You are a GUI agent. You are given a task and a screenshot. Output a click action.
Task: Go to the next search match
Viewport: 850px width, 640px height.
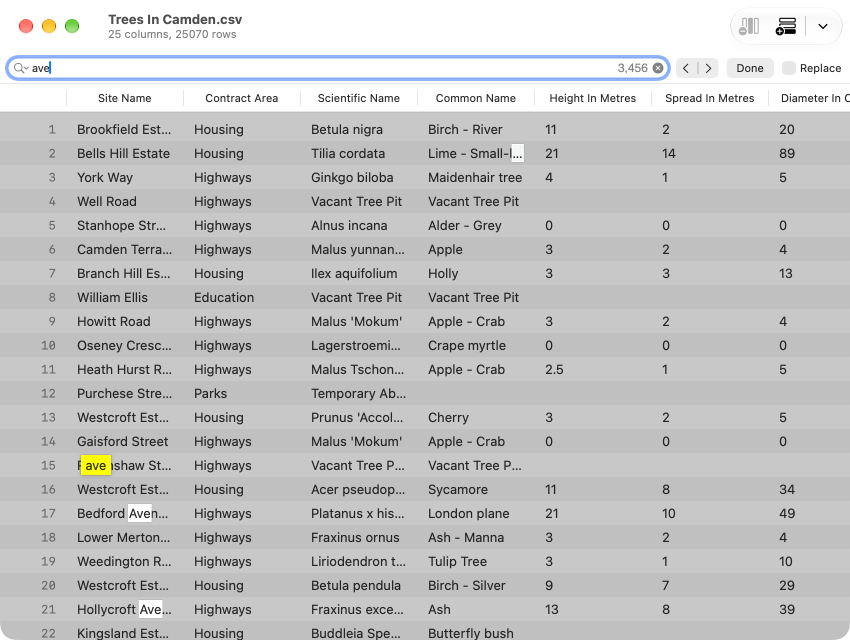coord(708,68)
